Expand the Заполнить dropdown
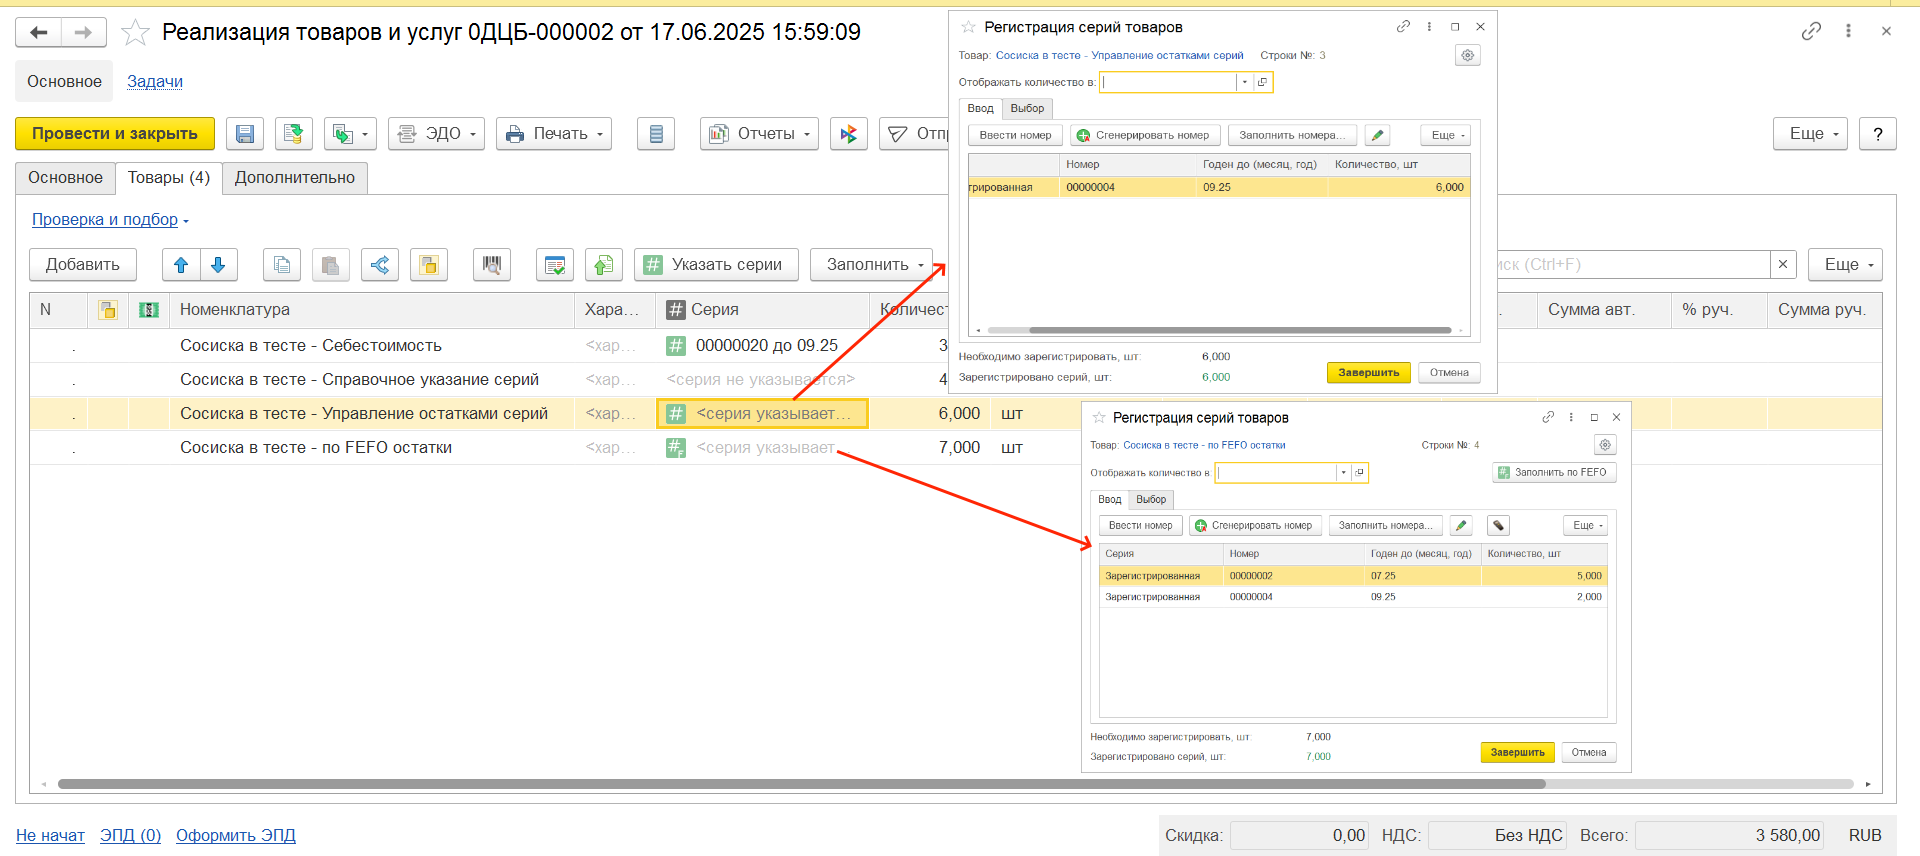Image resolution: width=1920 pixels, height=856 pixels. [x=872, y=265]
